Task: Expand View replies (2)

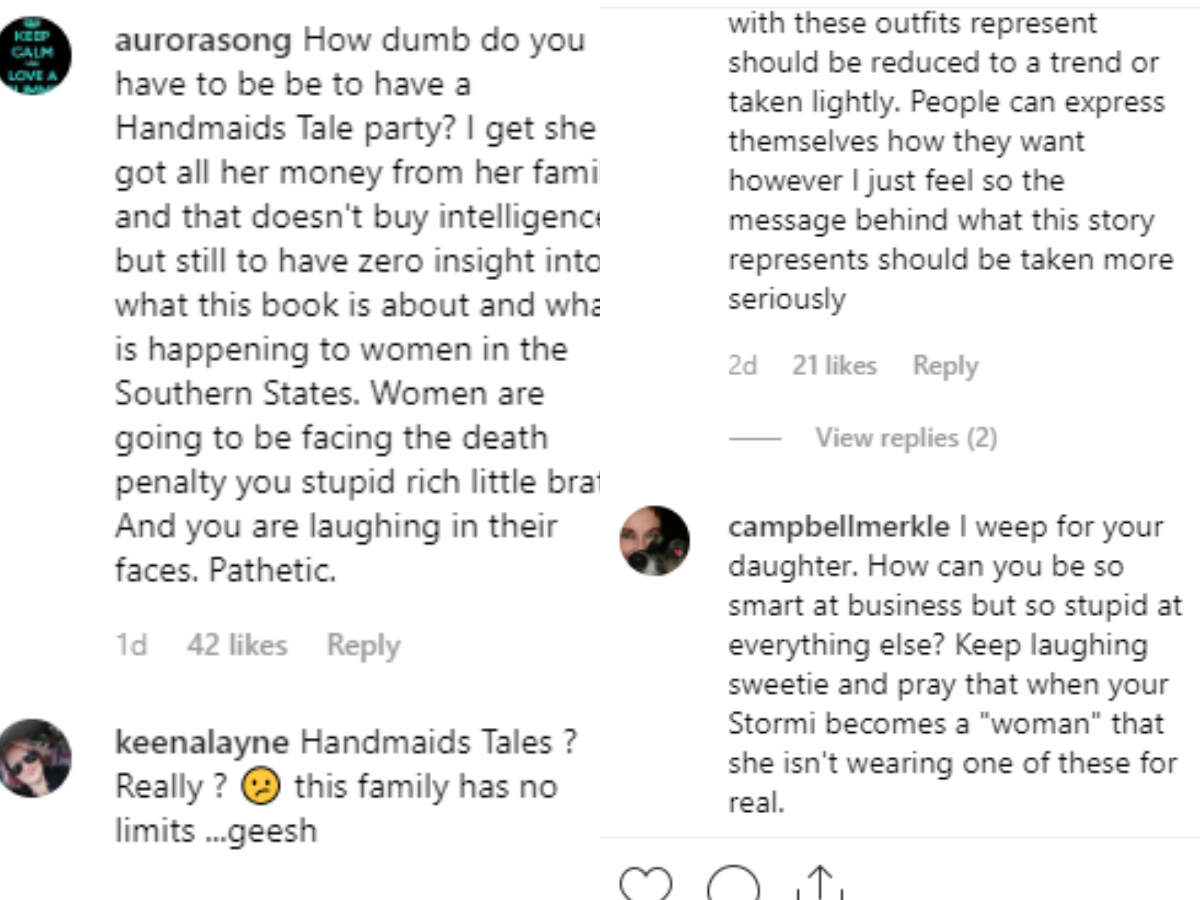Action: [906, 438]
